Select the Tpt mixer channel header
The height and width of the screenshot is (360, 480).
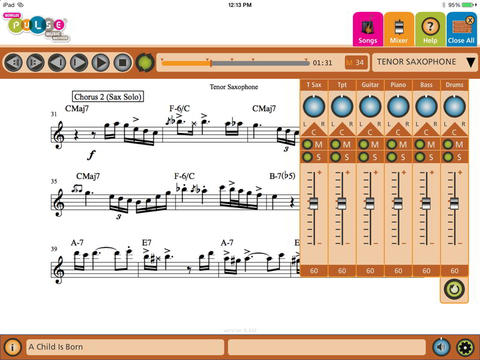[x=342, y=85]
